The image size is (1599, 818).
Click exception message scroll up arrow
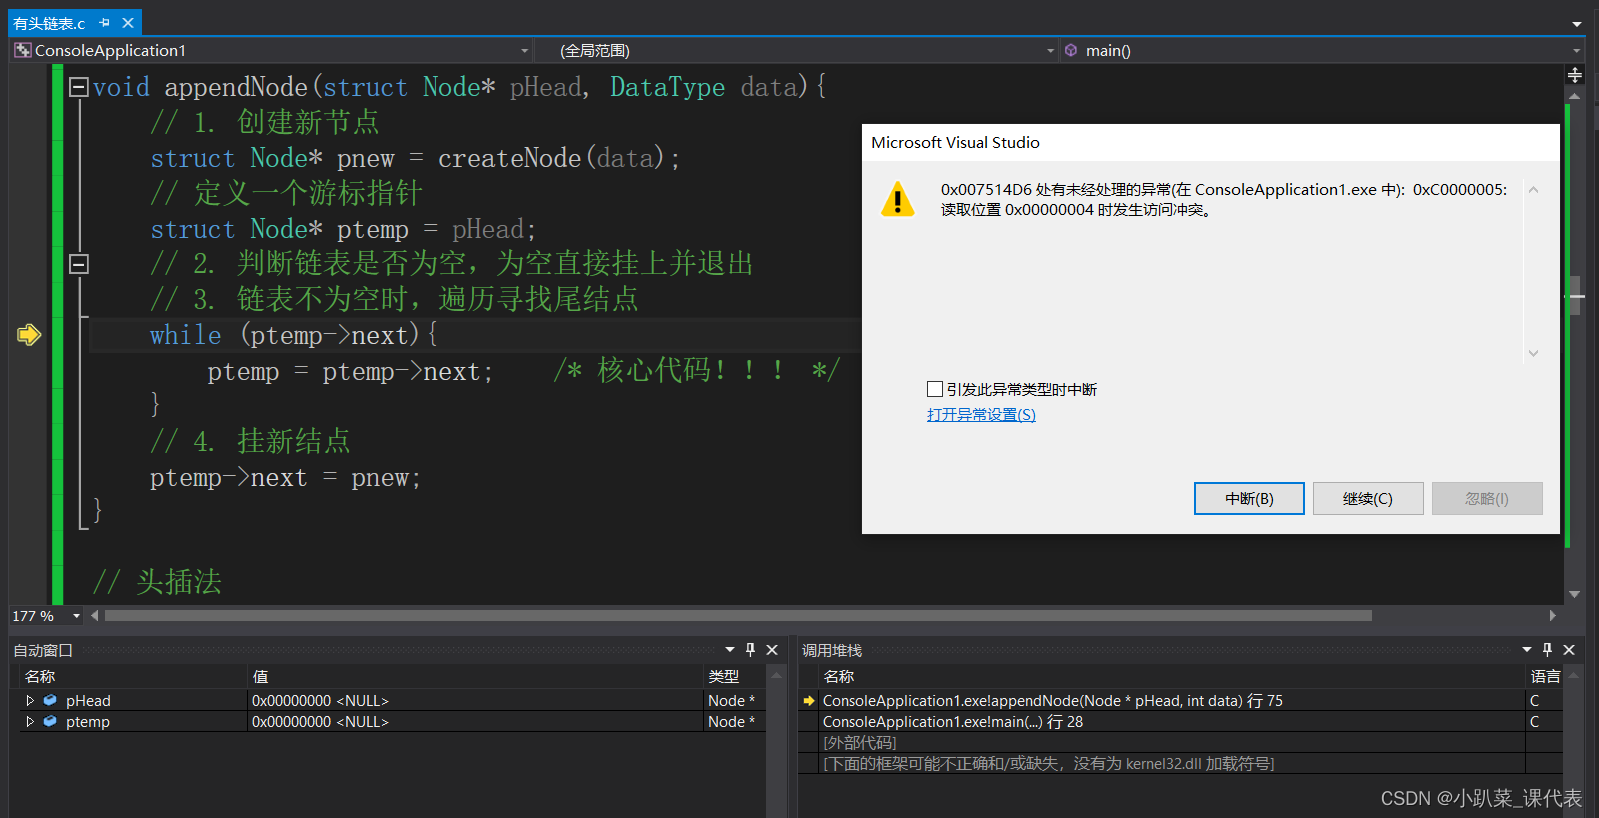click(x=1533, y=190)
